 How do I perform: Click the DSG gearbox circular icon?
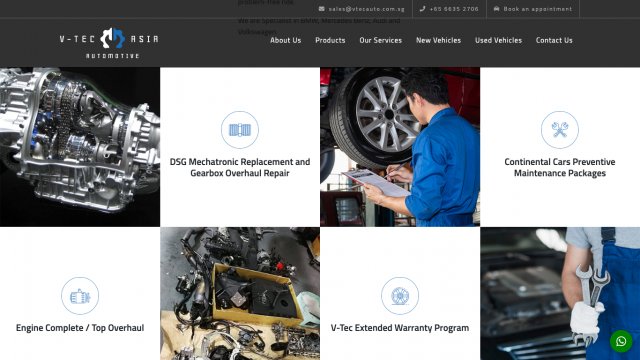(x=240, y=130)
